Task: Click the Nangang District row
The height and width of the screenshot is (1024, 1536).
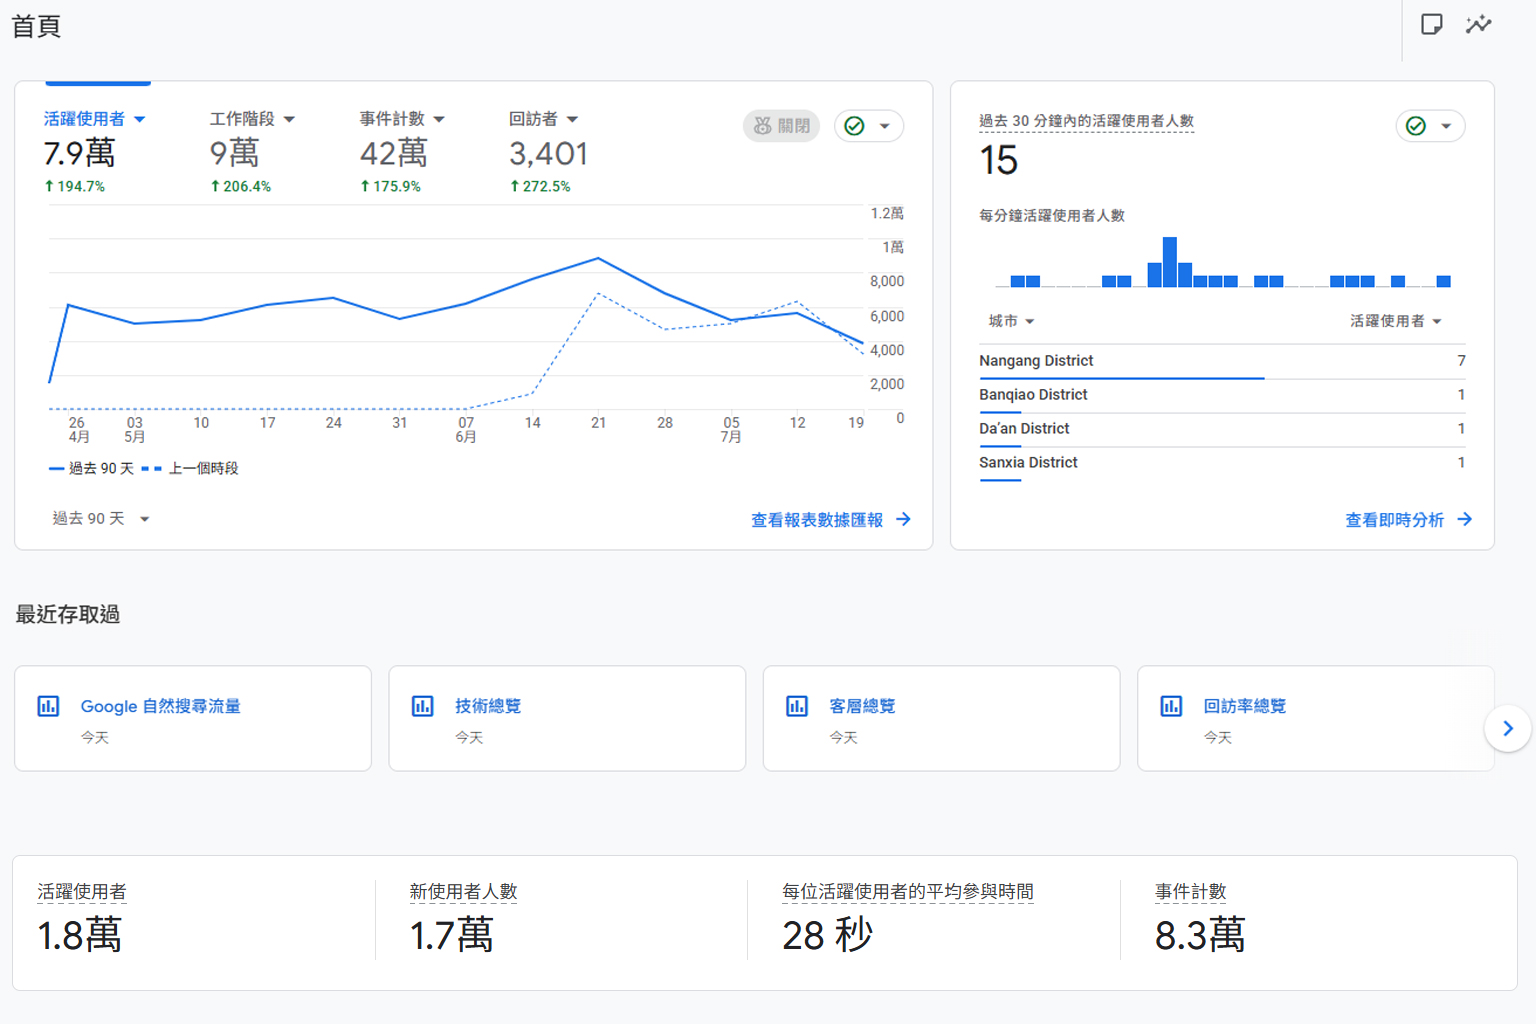Action: click(x=1222, y=361)
